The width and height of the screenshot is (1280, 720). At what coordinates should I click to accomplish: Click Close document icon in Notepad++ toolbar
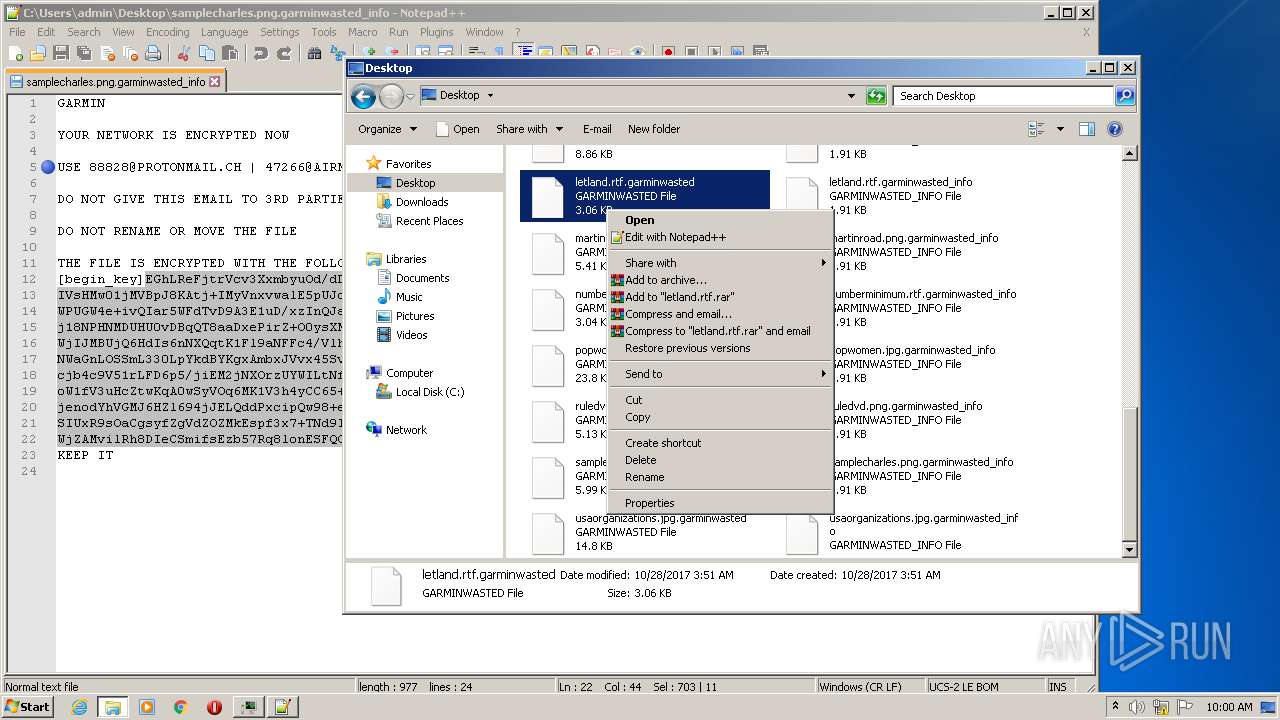(x=107, y=53)
